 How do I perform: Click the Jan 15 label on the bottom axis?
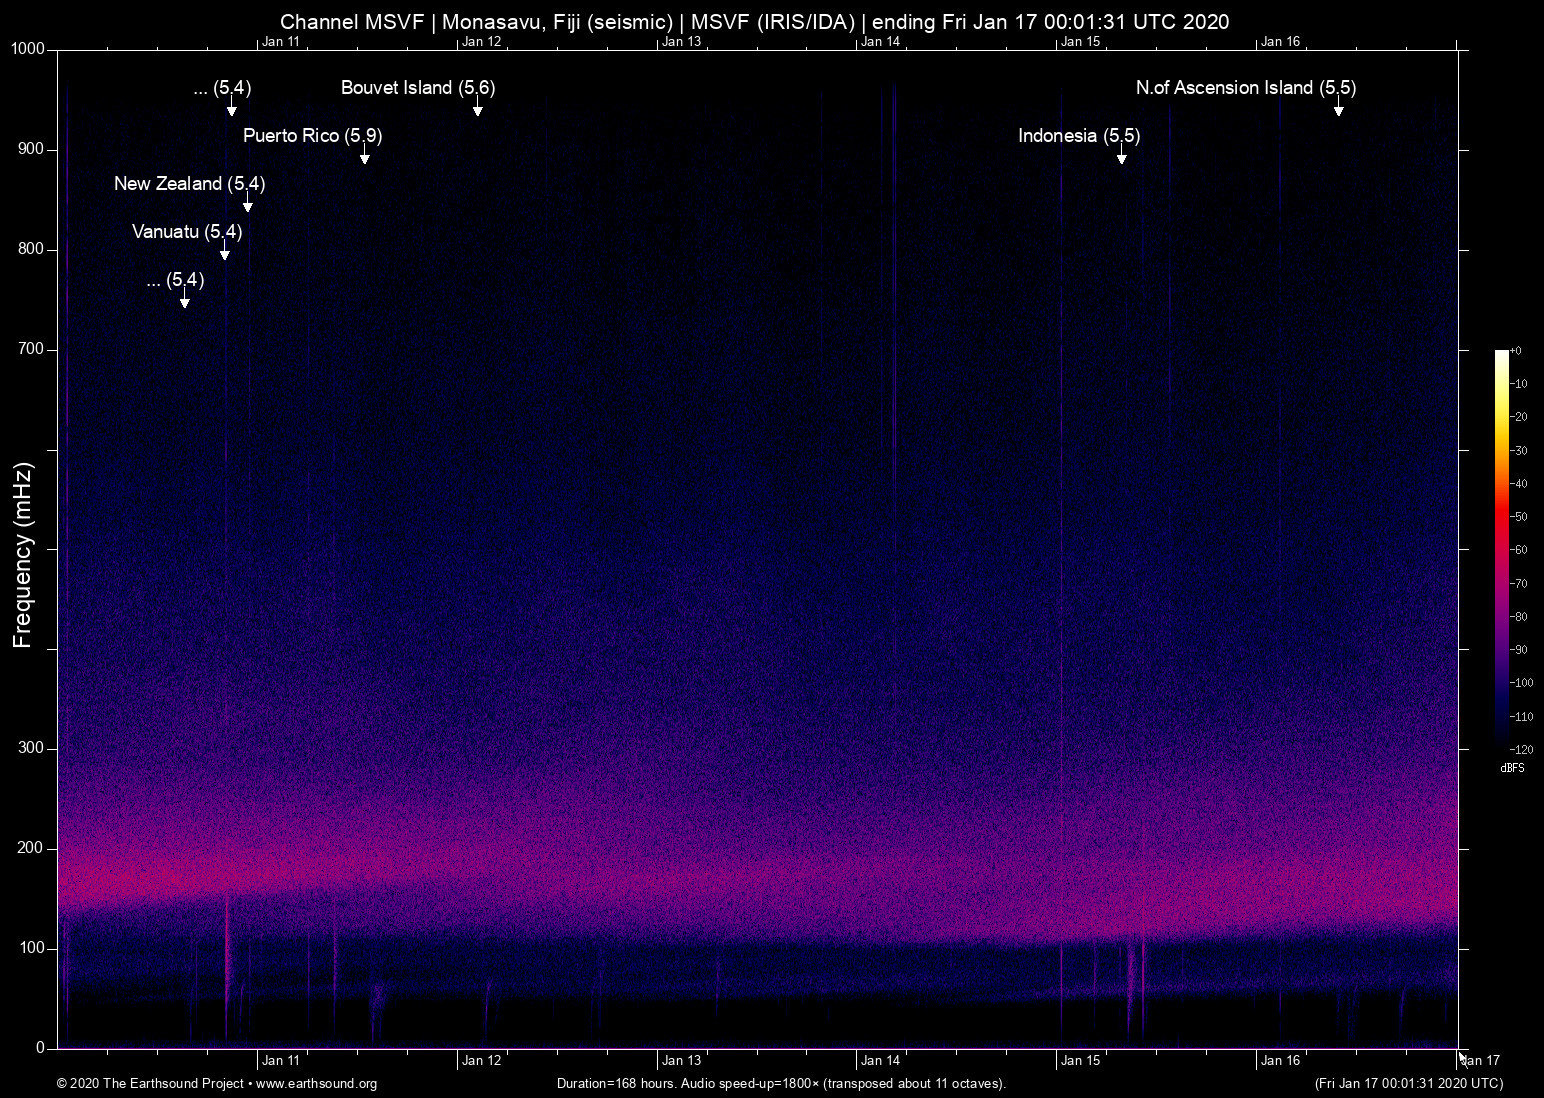[x=1081, y=1061]
